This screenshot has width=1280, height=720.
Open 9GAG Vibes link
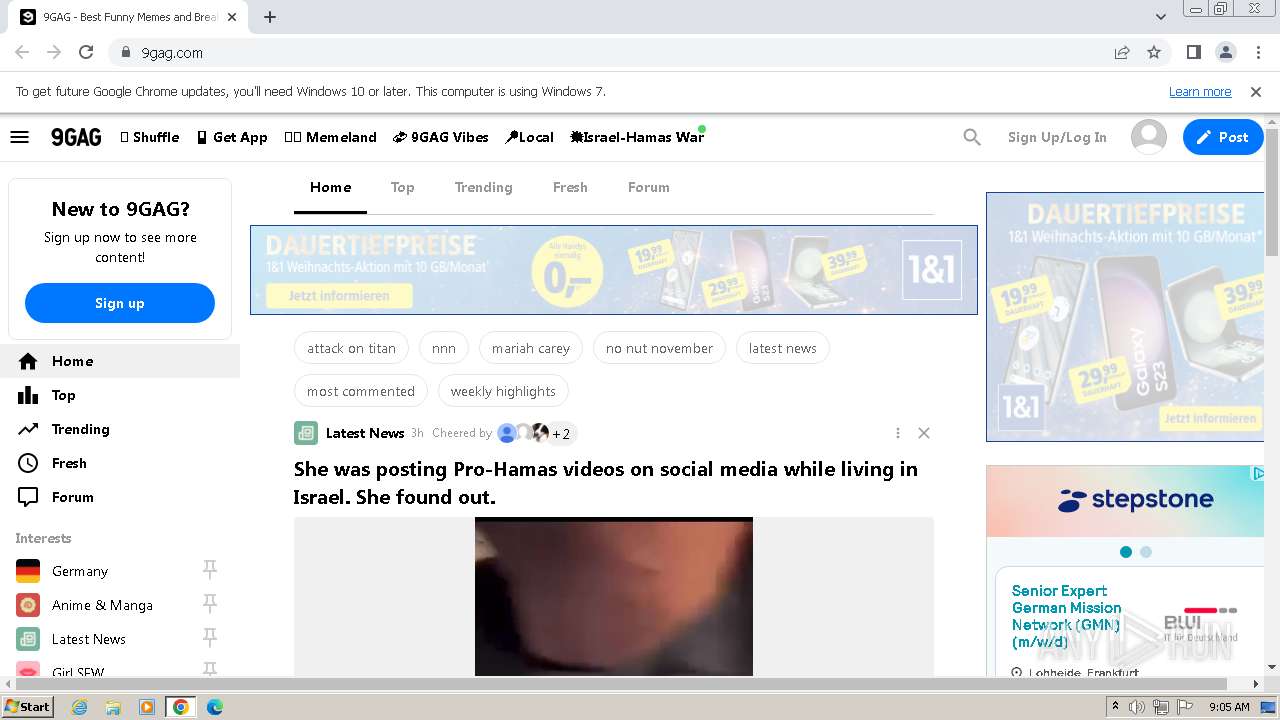[x=441, y=137]
